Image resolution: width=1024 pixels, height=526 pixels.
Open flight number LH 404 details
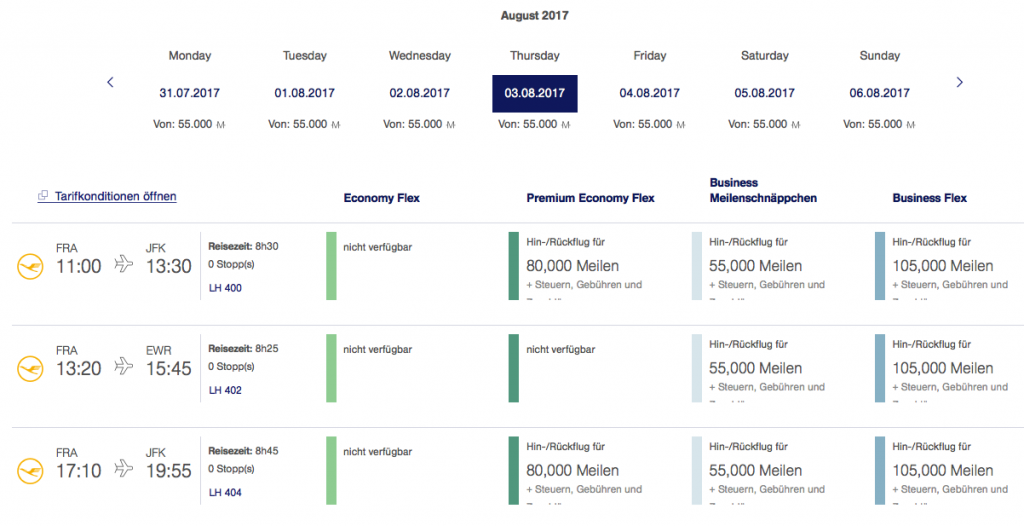(225, 492)
